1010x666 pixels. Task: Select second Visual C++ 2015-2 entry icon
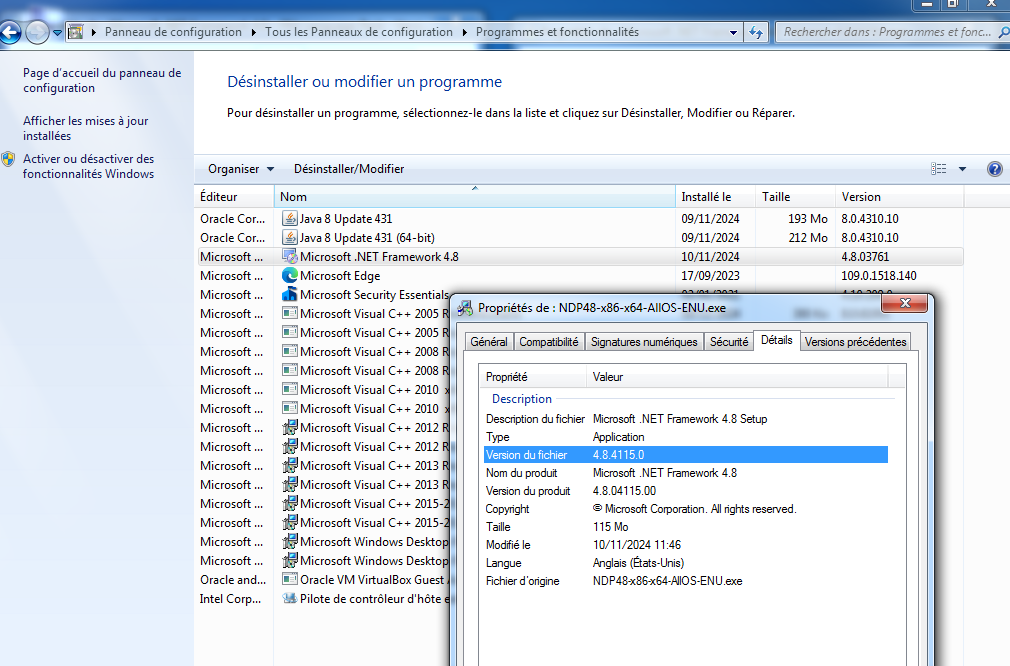pos(290,522)
